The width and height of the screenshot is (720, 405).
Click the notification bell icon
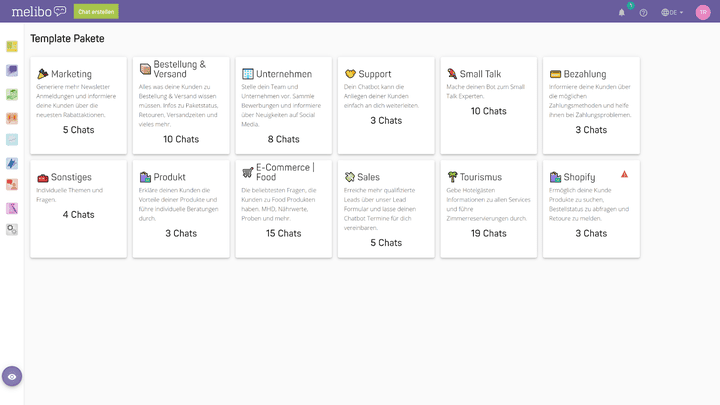(x=622, y=12)
